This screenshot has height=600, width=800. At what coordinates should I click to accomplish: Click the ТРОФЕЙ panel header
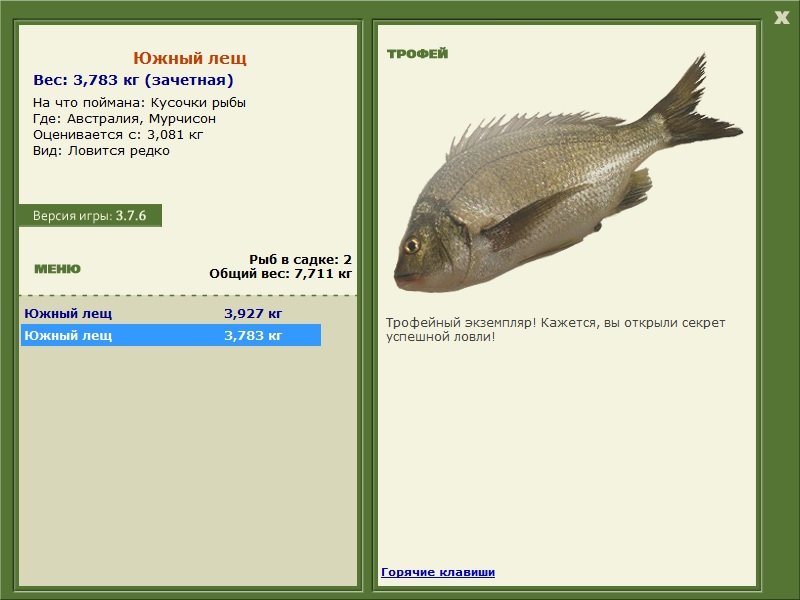(415, 50)
